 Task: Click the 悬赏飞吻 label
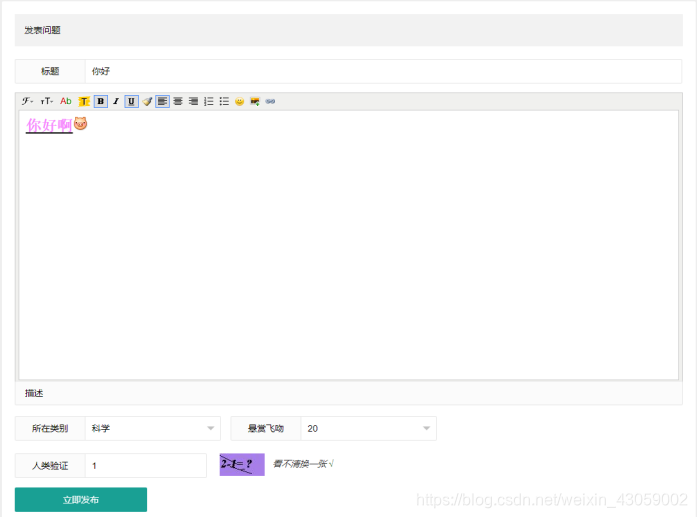click(x=266, y=429)
